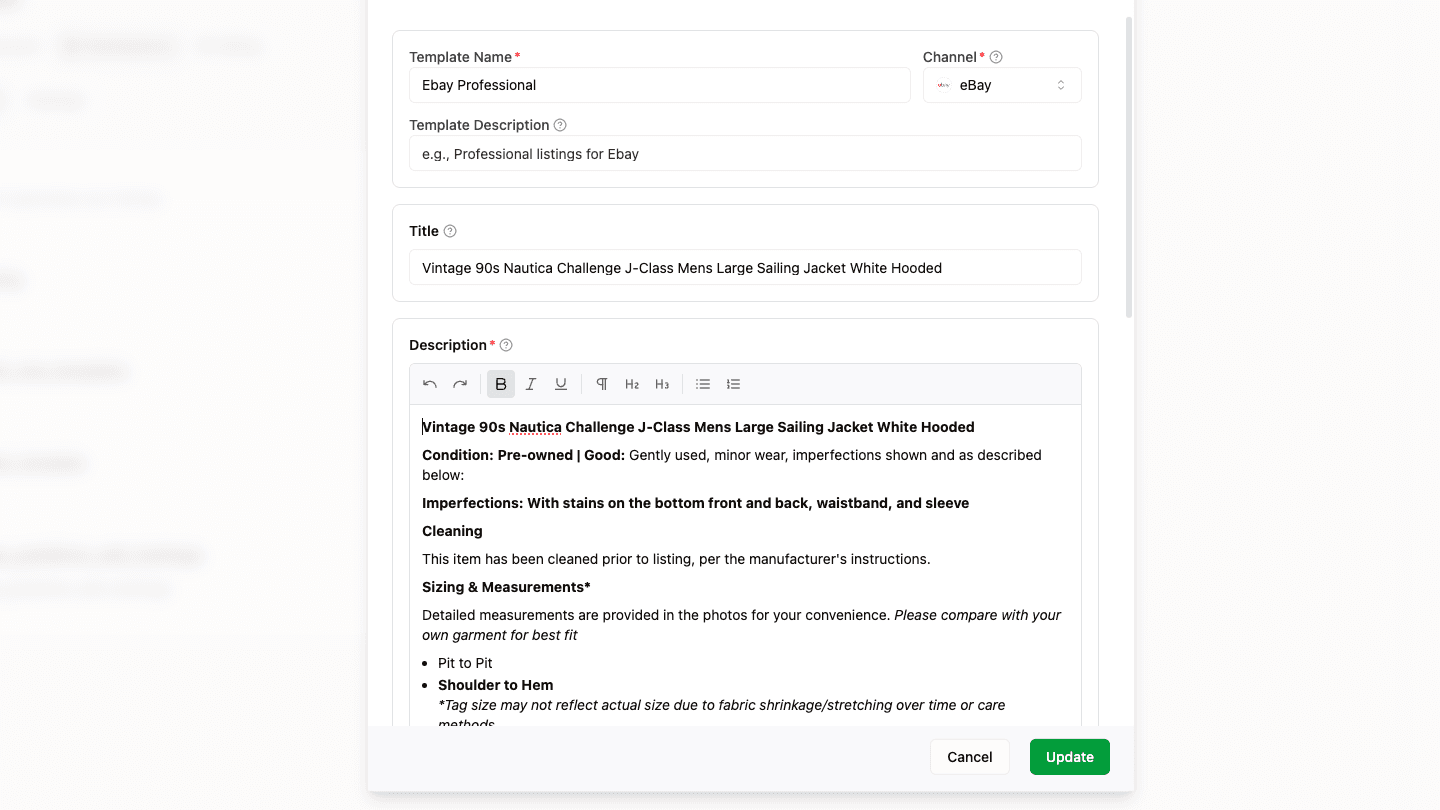Screen dimensions: 1440x810
Task: Insert a bulleted list
Action: [703, 384]
